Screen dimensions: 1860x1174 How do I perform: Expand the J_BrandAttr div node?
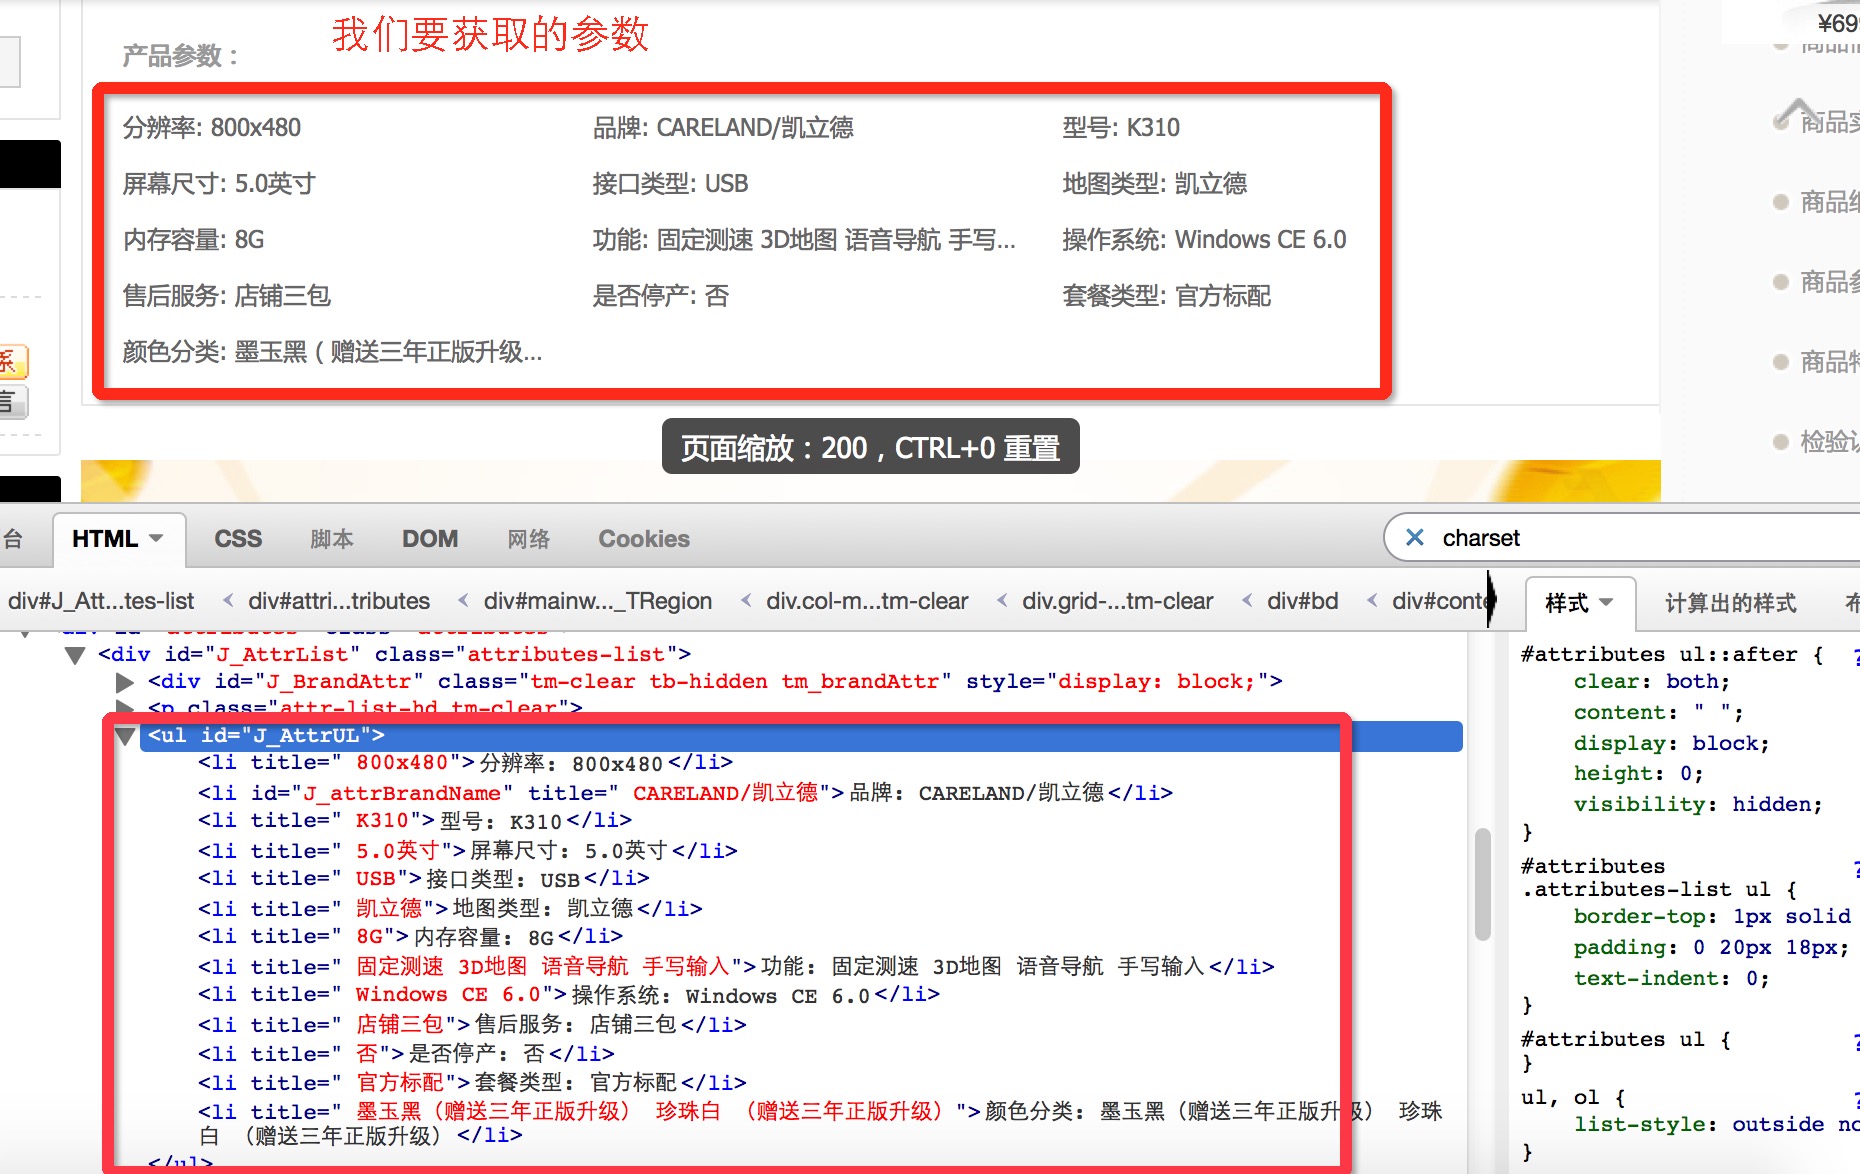pyautogui.click(x=125, y=682)
